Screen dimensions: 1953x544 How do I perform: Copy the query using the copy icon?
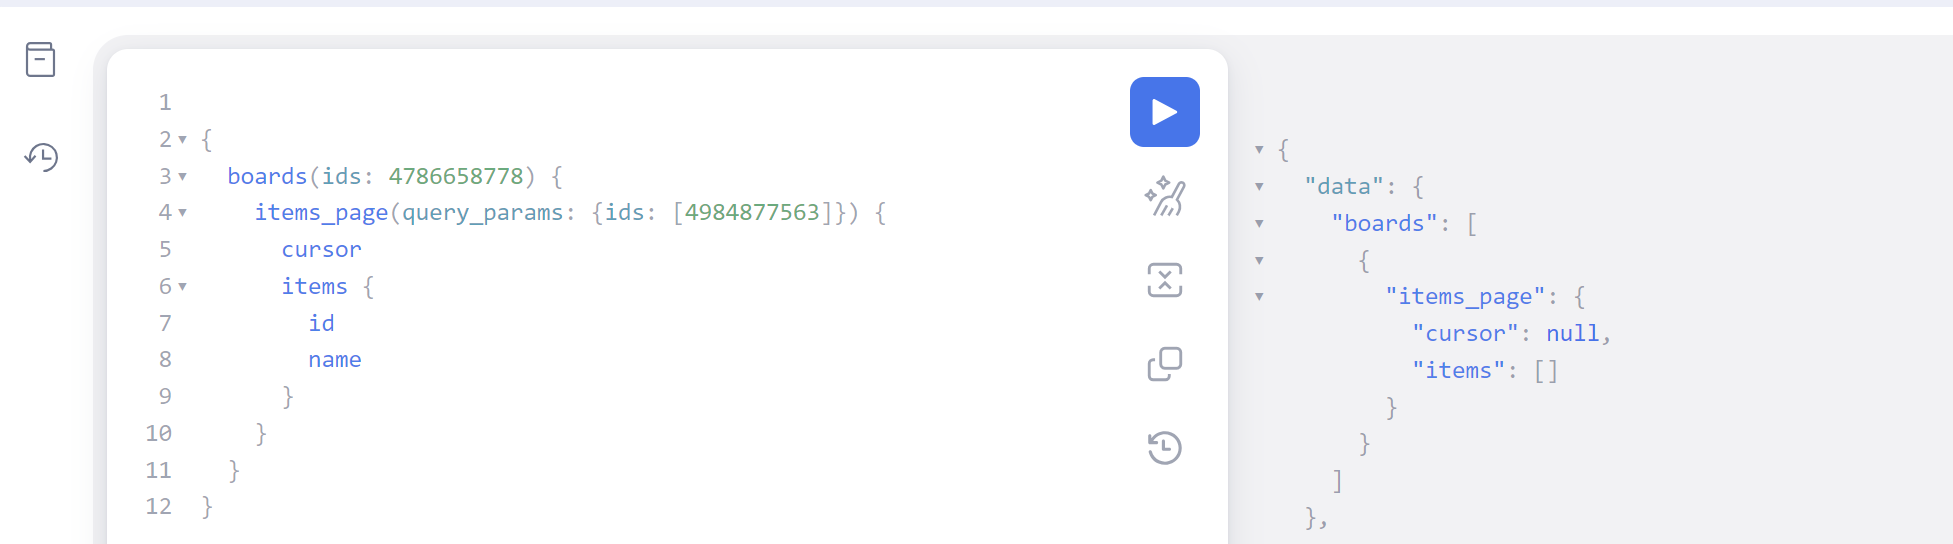[1165, 364]
